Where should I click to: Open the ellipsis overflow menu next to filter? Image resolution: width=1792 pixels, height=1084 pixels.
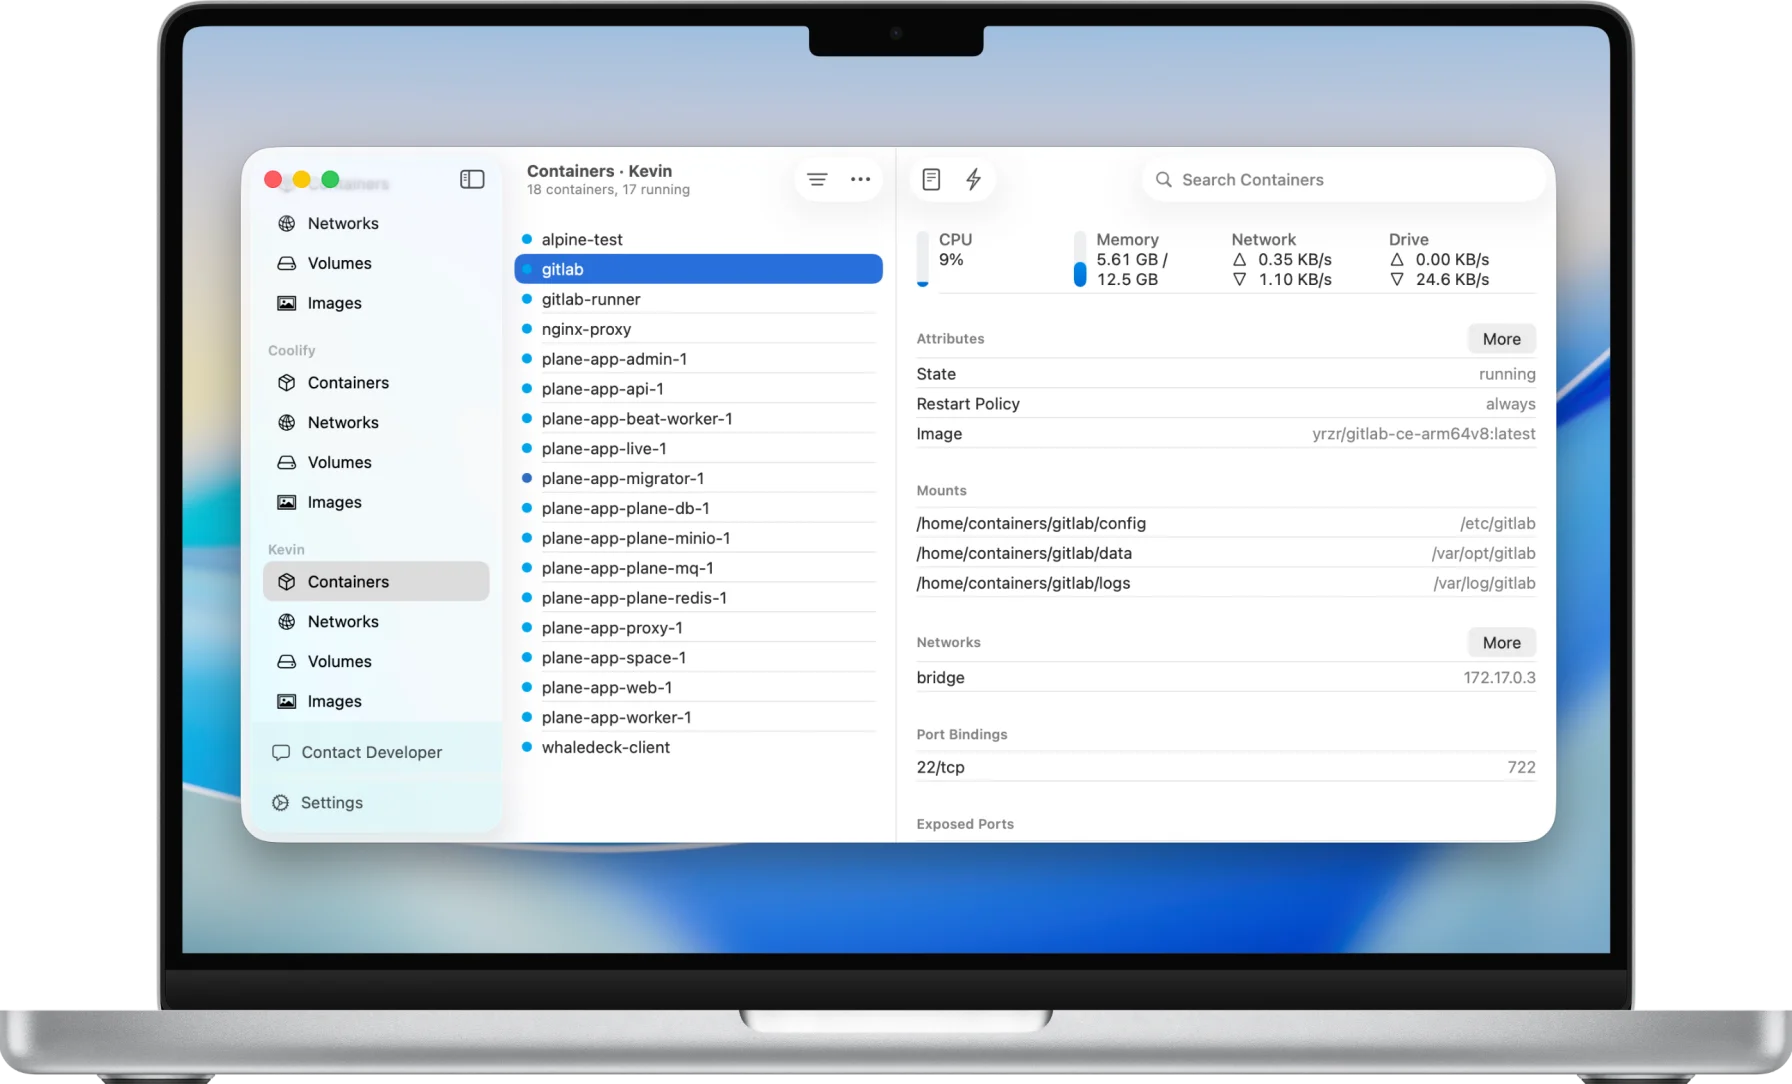point(860,179)
